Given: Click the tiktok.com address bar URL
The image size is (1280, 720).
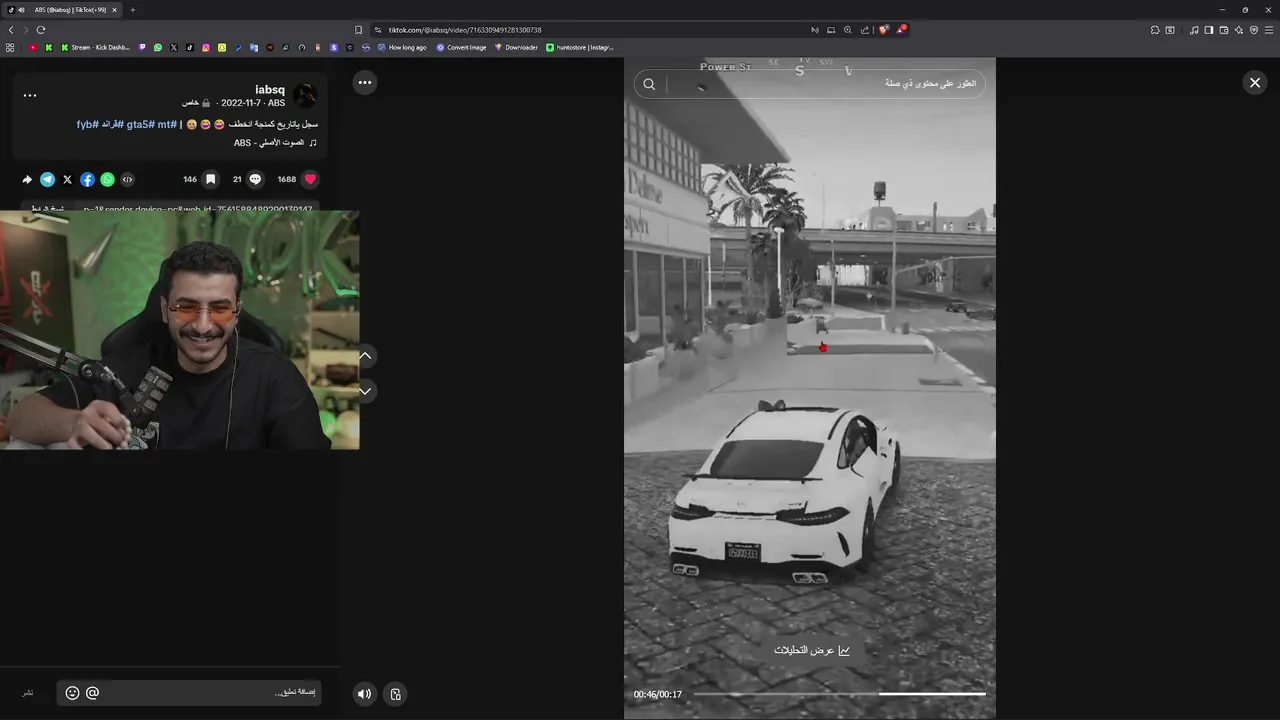Looking at the screenshot, I should click(x=465, y=30).
